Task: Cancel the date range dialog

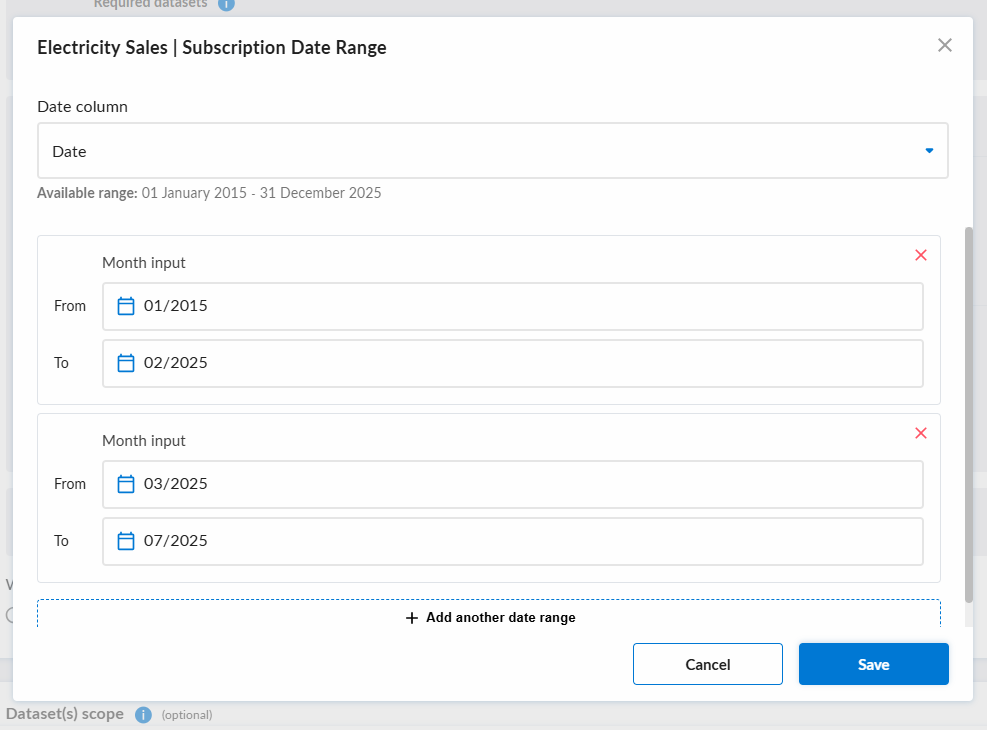Action: (708, 664)
